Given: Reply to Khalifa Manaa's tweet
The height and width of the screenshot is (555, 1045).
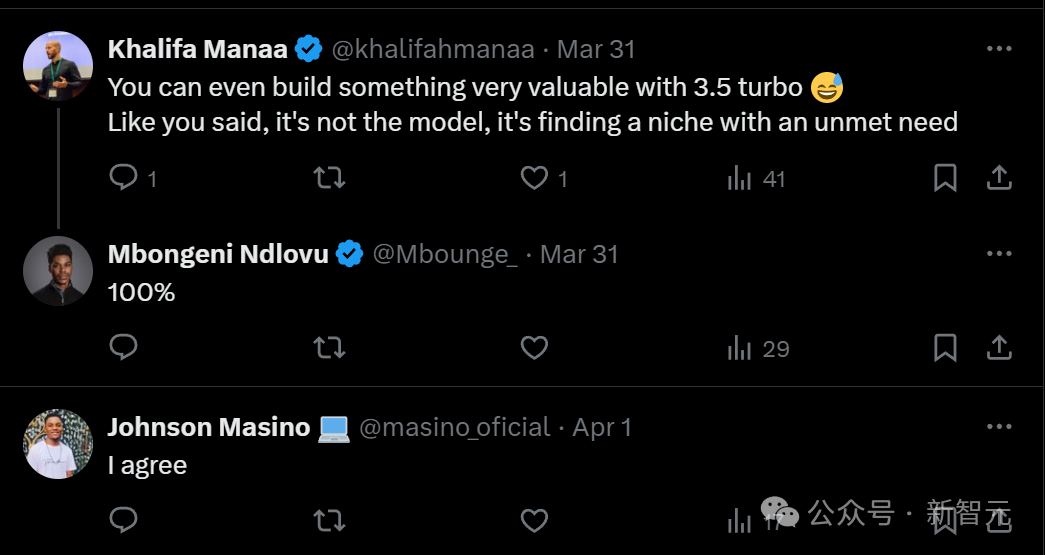Looking at the screenshot, I should point(124,178).
